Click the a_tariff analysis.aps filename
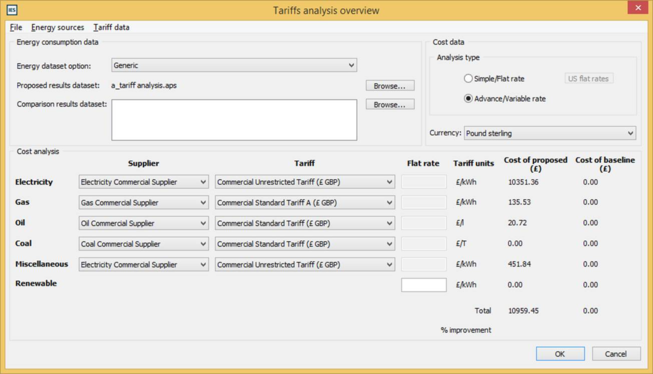Viewport: 653px width, 374px height. [144, 85]
